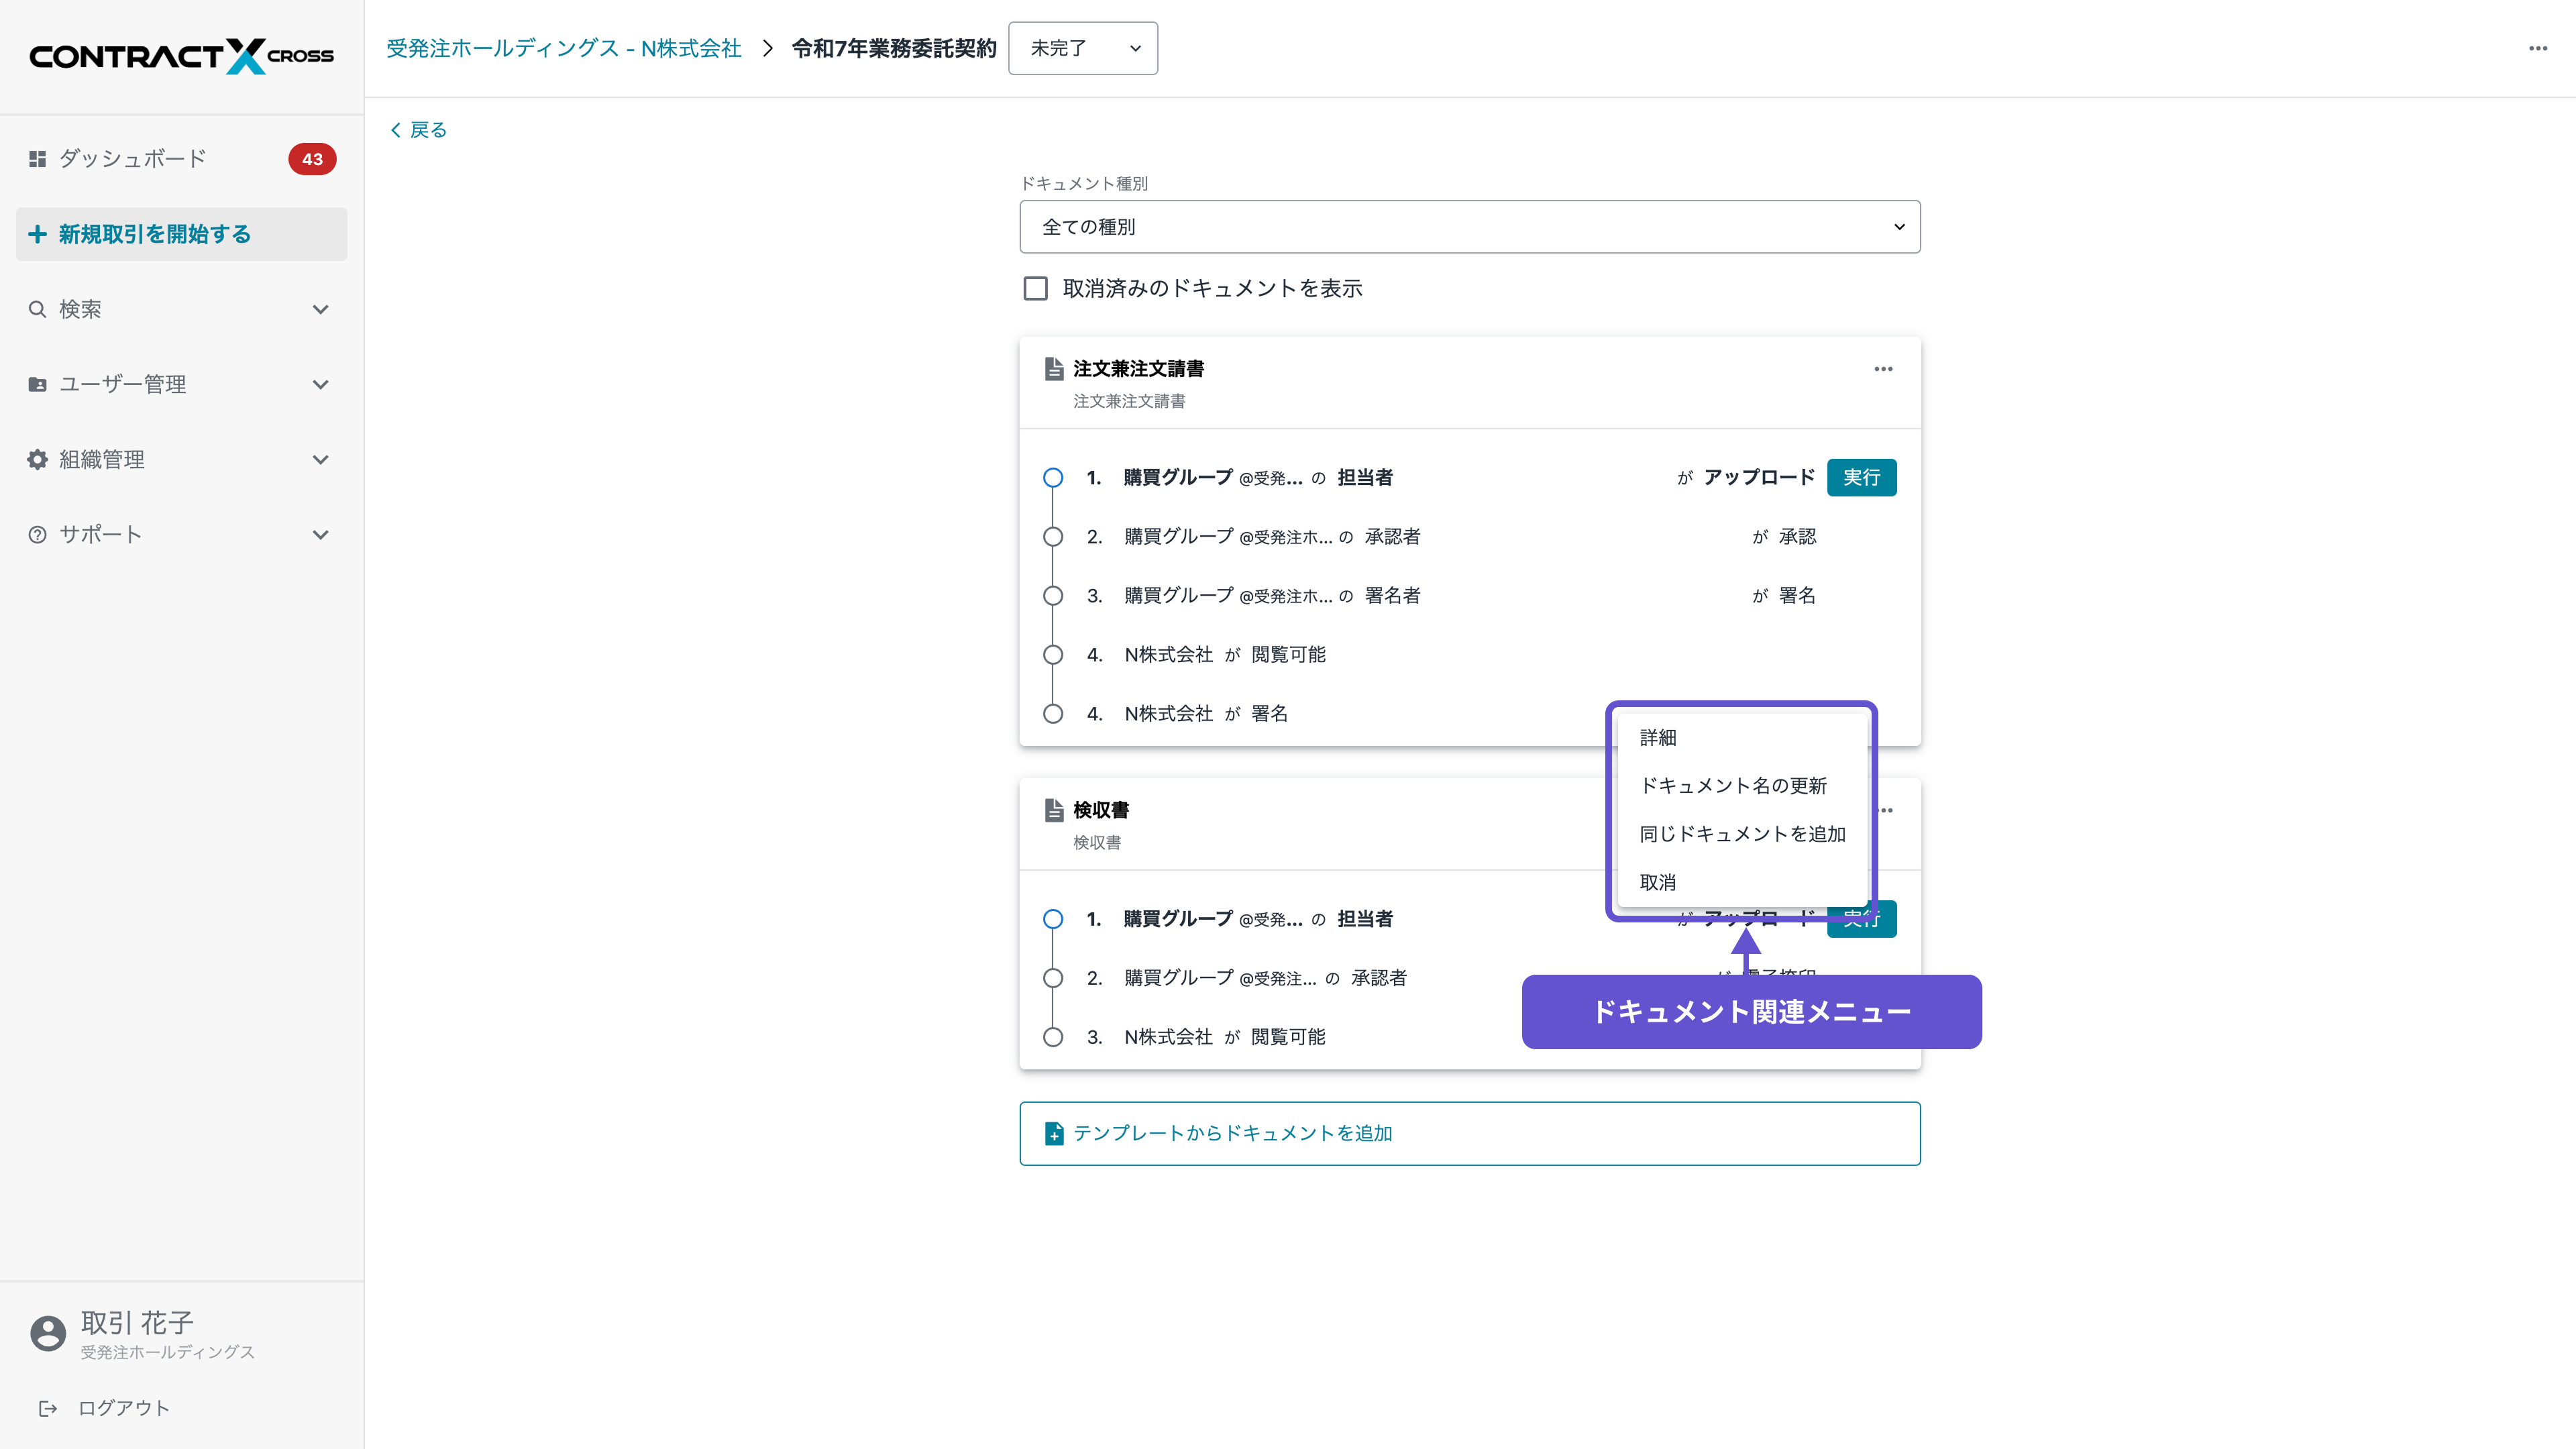
Task: Click the gear icon for 組織管理
Action: click(37, 459)
